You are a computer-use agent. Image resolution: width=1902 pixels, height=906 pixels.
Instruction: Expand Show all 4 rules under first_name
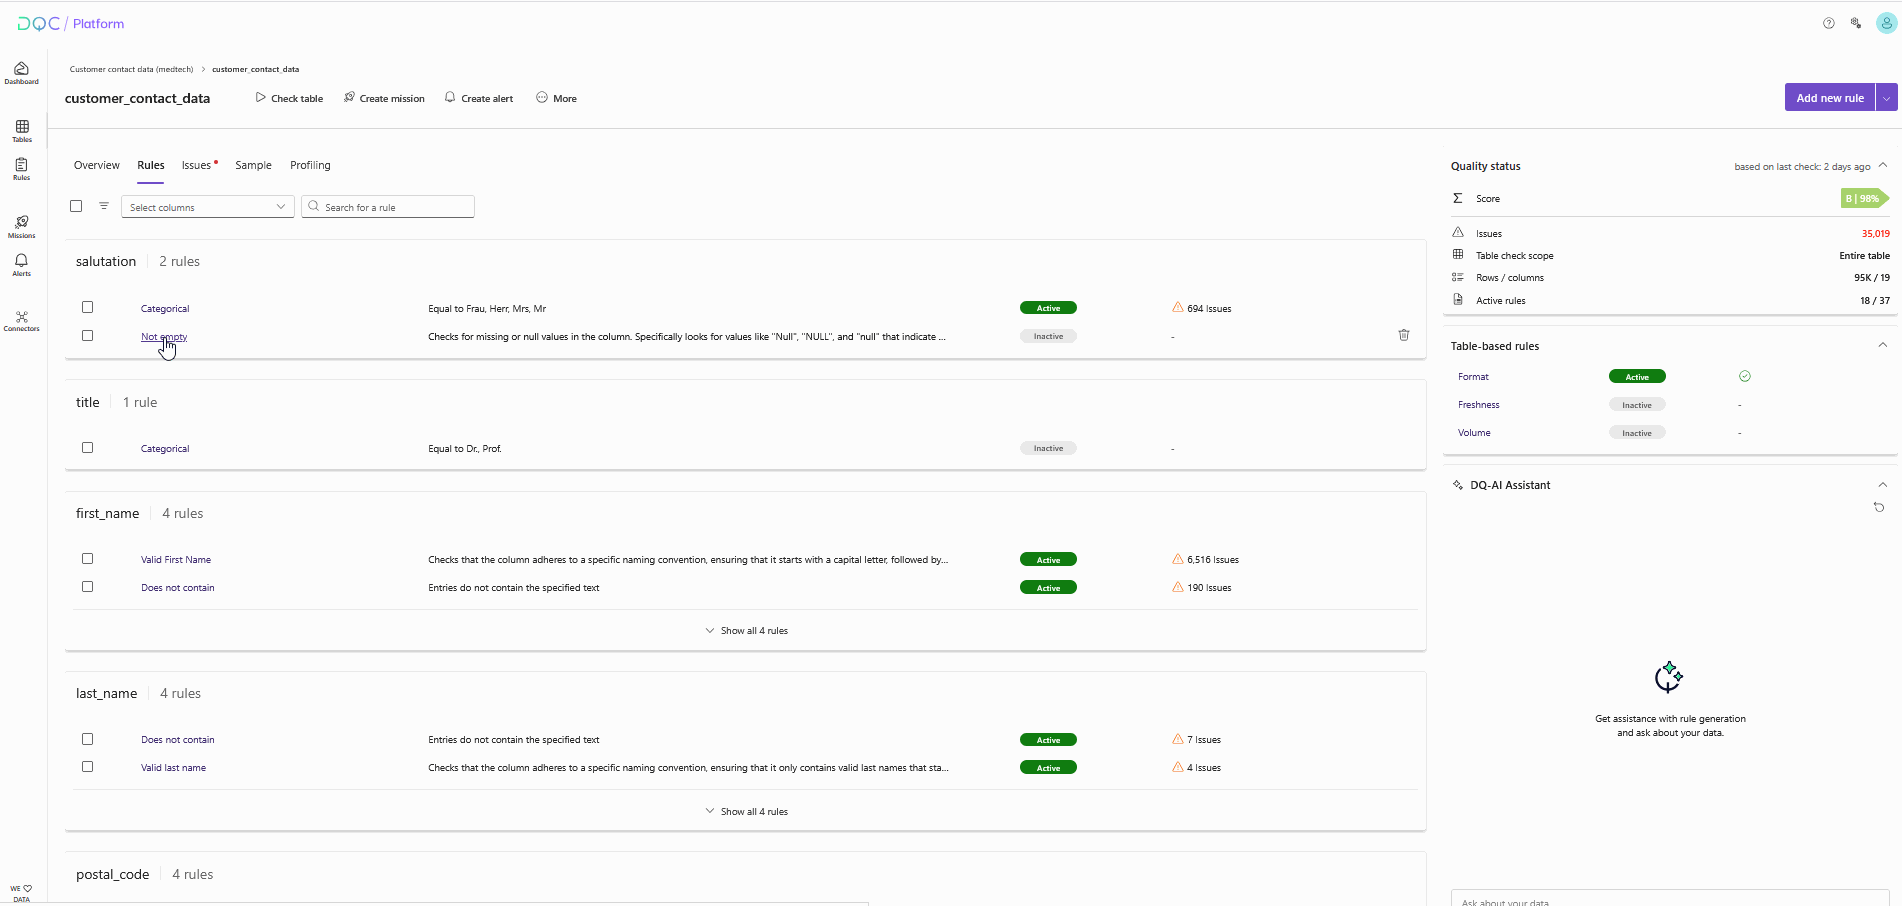[746, 631]
